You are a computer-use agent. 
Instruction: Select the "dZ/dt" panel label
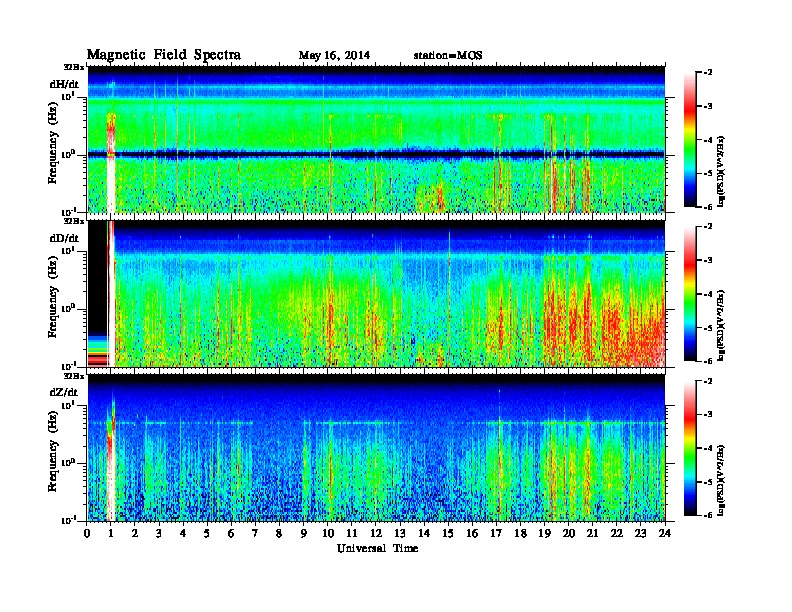64,392
